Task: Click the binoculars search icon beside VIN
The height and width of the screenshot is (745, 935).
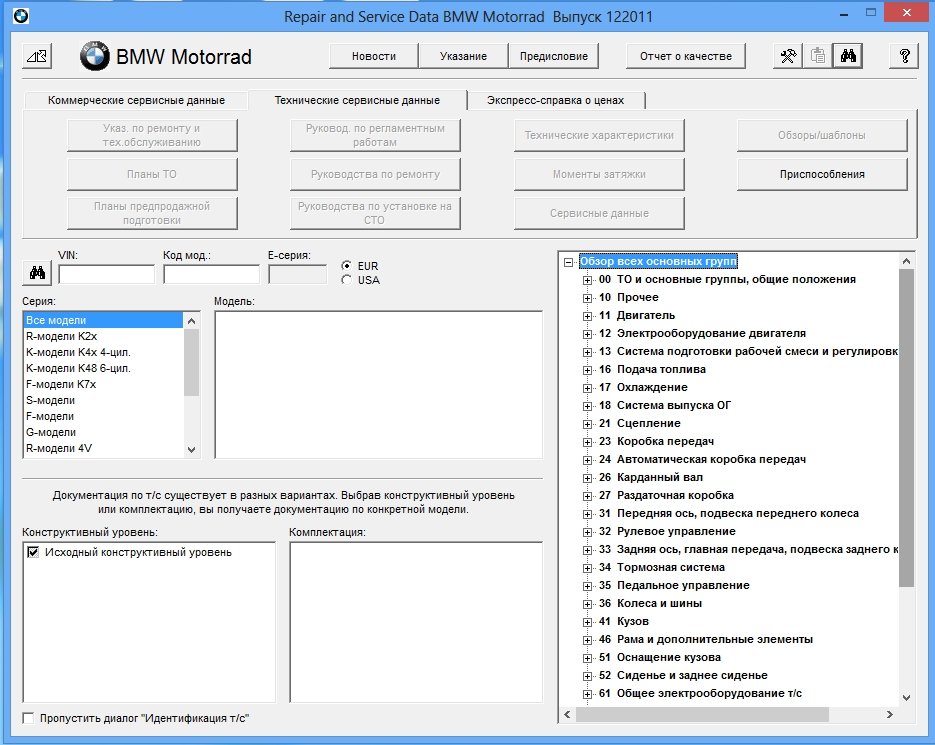Action: 37,272
